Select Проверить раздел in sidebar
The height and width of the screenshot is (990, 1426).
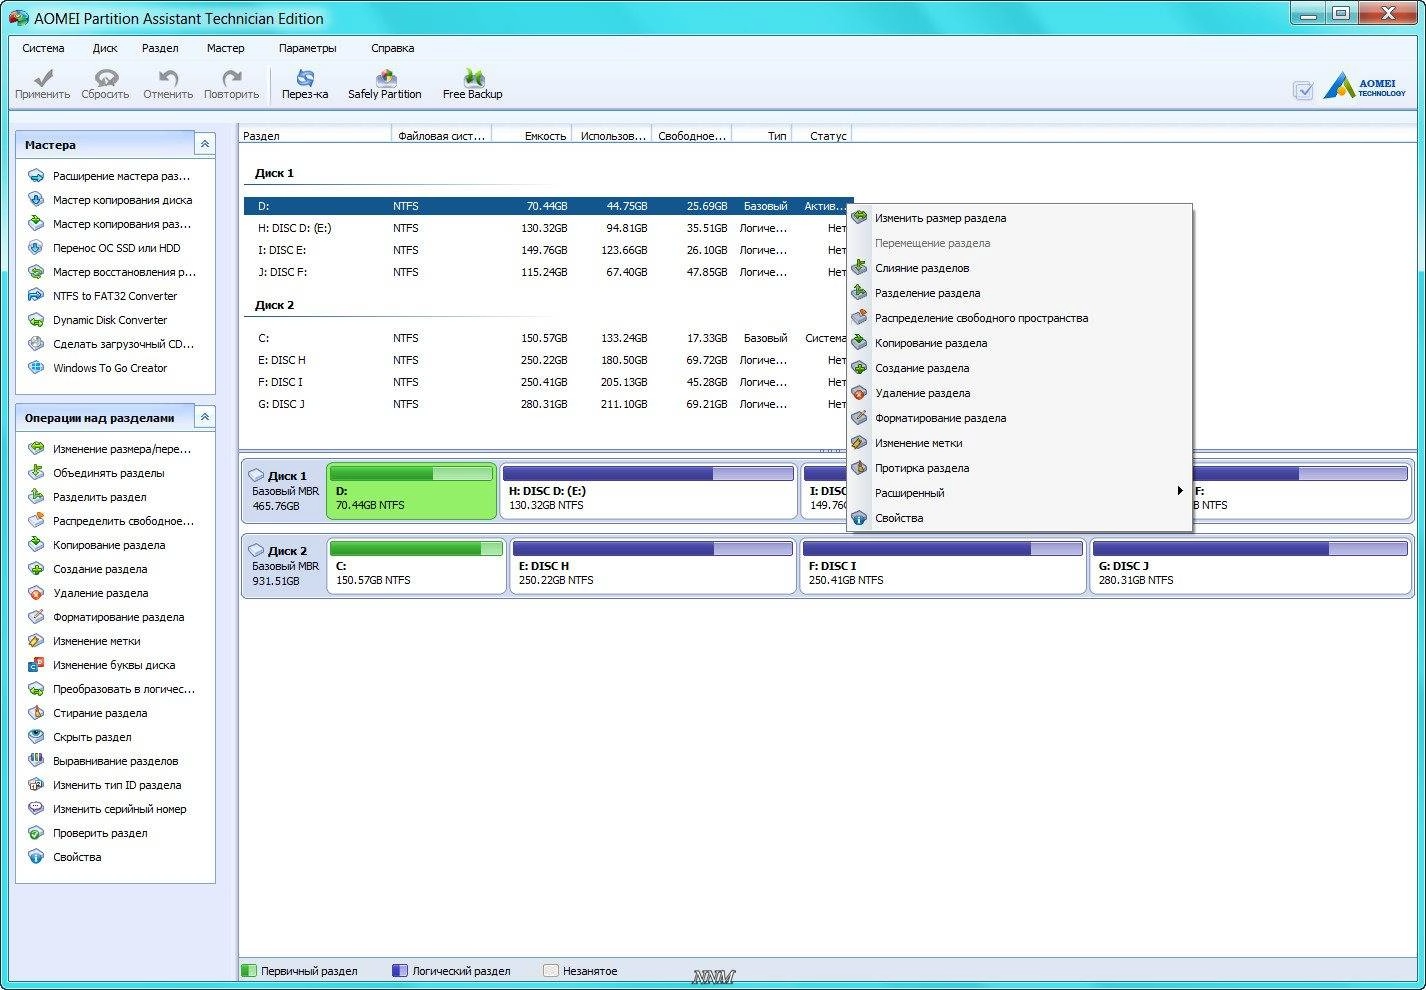point(100,833)
